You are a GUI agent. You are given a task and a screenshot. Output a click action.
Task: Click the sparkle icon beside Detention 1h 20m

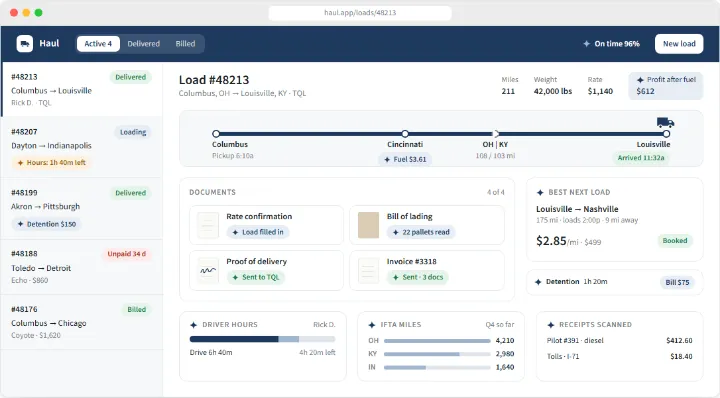[x=538, y=282]
